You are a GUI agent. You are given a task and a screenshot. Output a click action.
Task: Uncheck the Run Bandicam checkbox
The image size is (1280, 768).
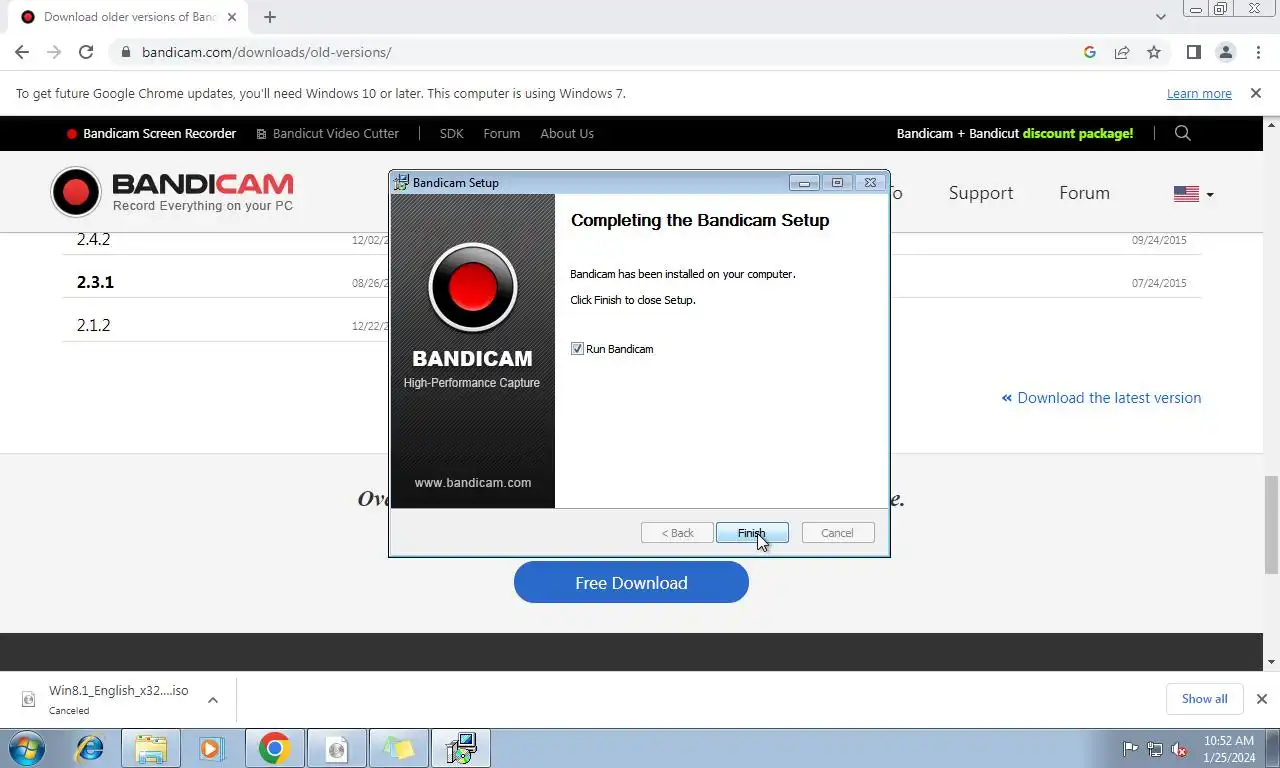point(577,349)
